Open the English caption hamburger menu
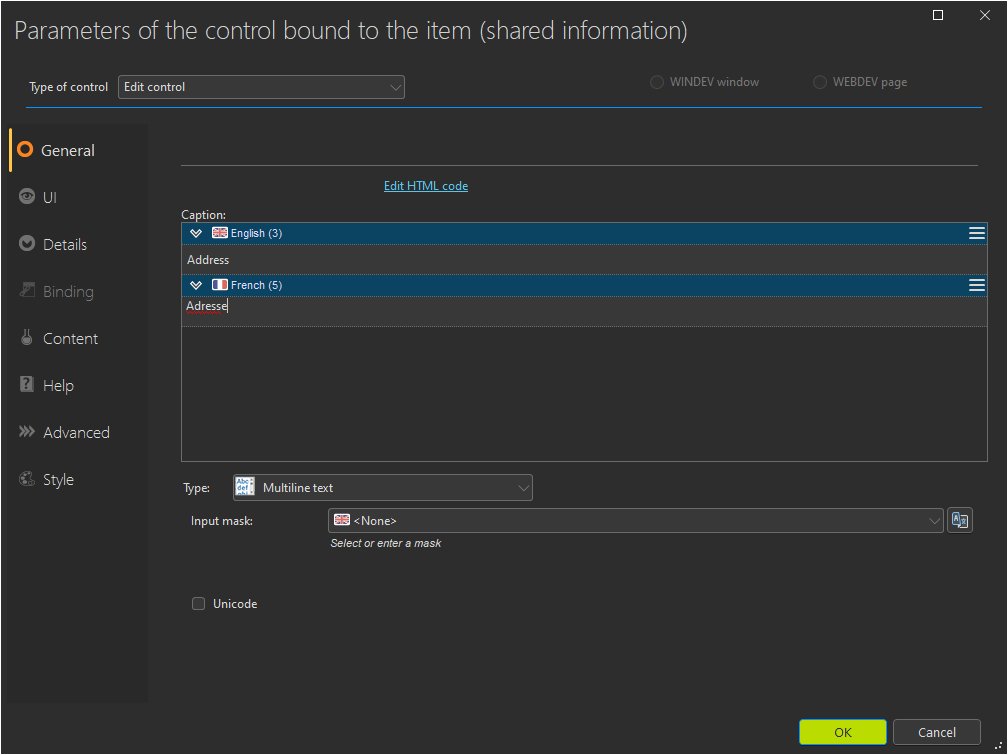 tap(977, 233)
